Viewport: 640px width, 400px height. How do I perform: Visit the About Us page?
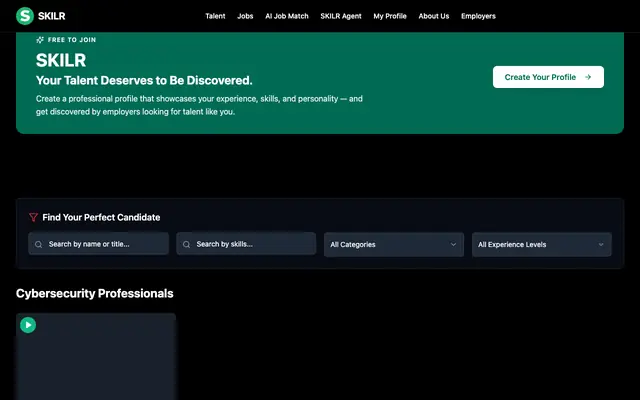434,16
